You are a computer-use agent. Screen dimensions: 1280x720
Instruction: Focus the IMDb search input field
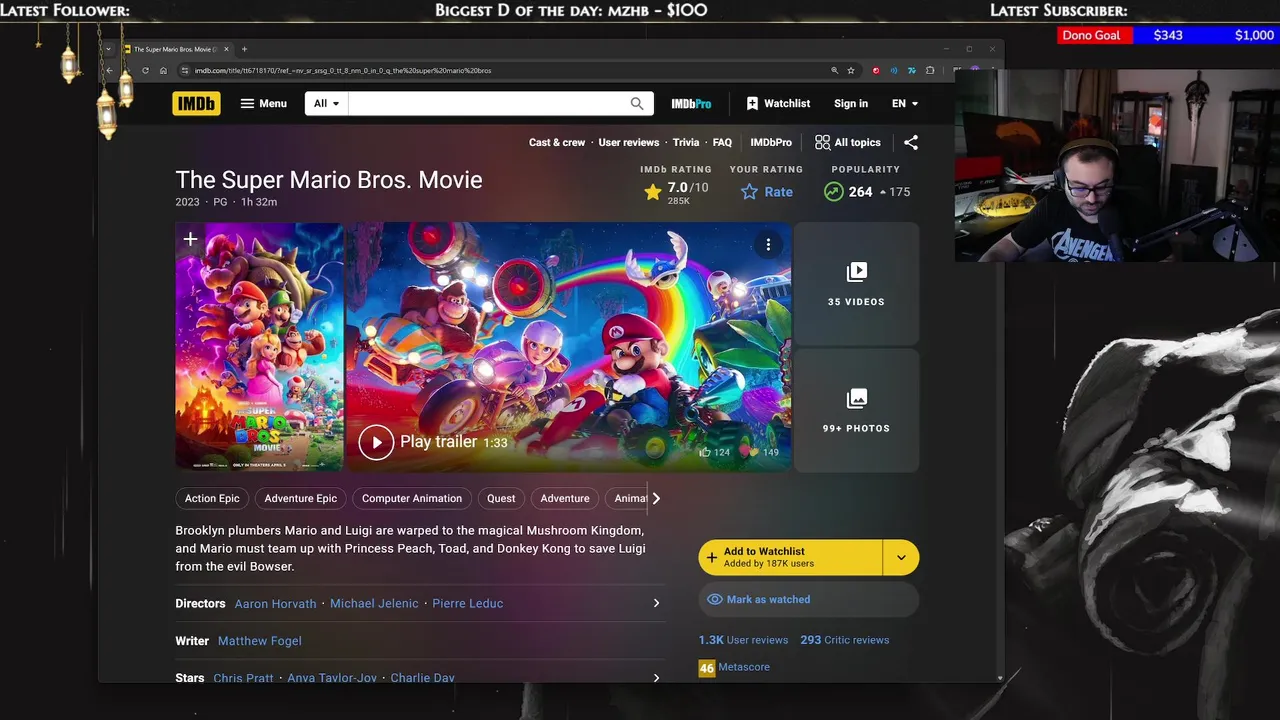[x=487, y=103]
